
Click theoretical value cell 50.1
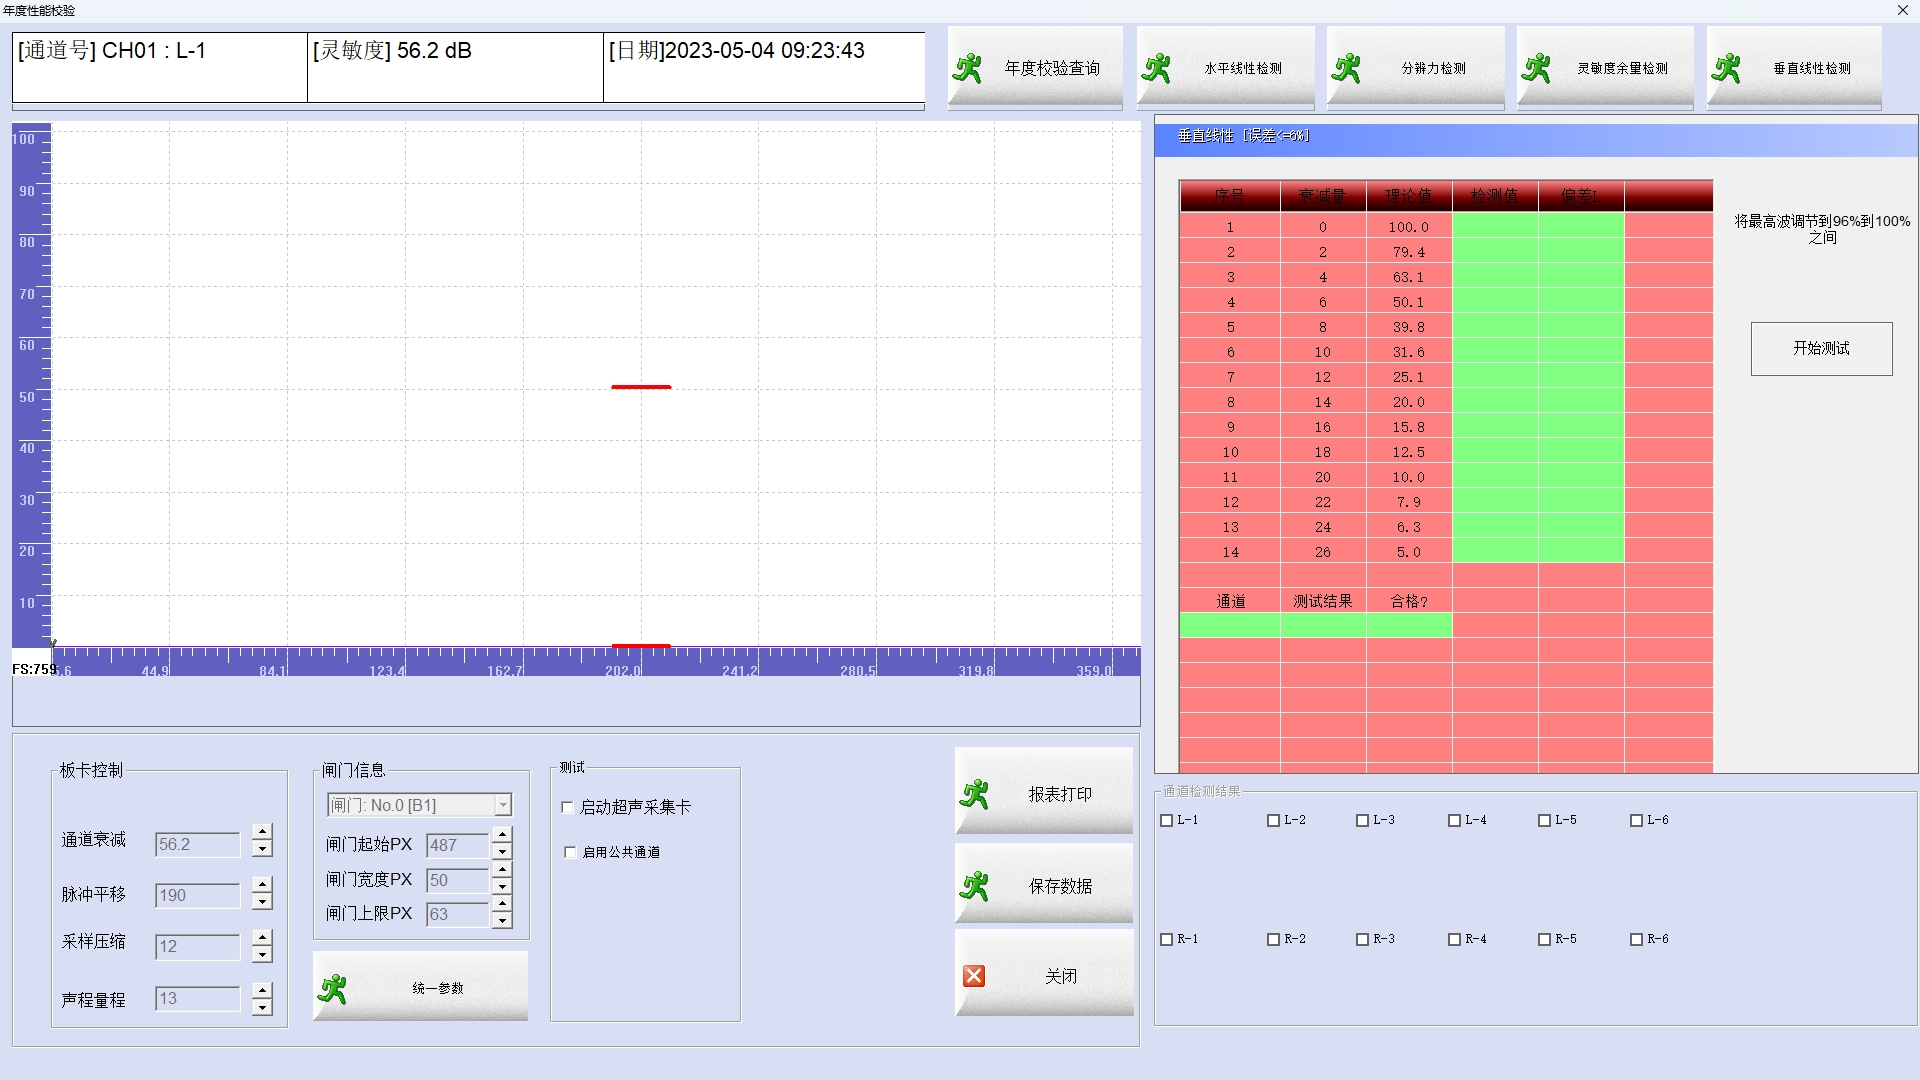(x=1408, y=302)
